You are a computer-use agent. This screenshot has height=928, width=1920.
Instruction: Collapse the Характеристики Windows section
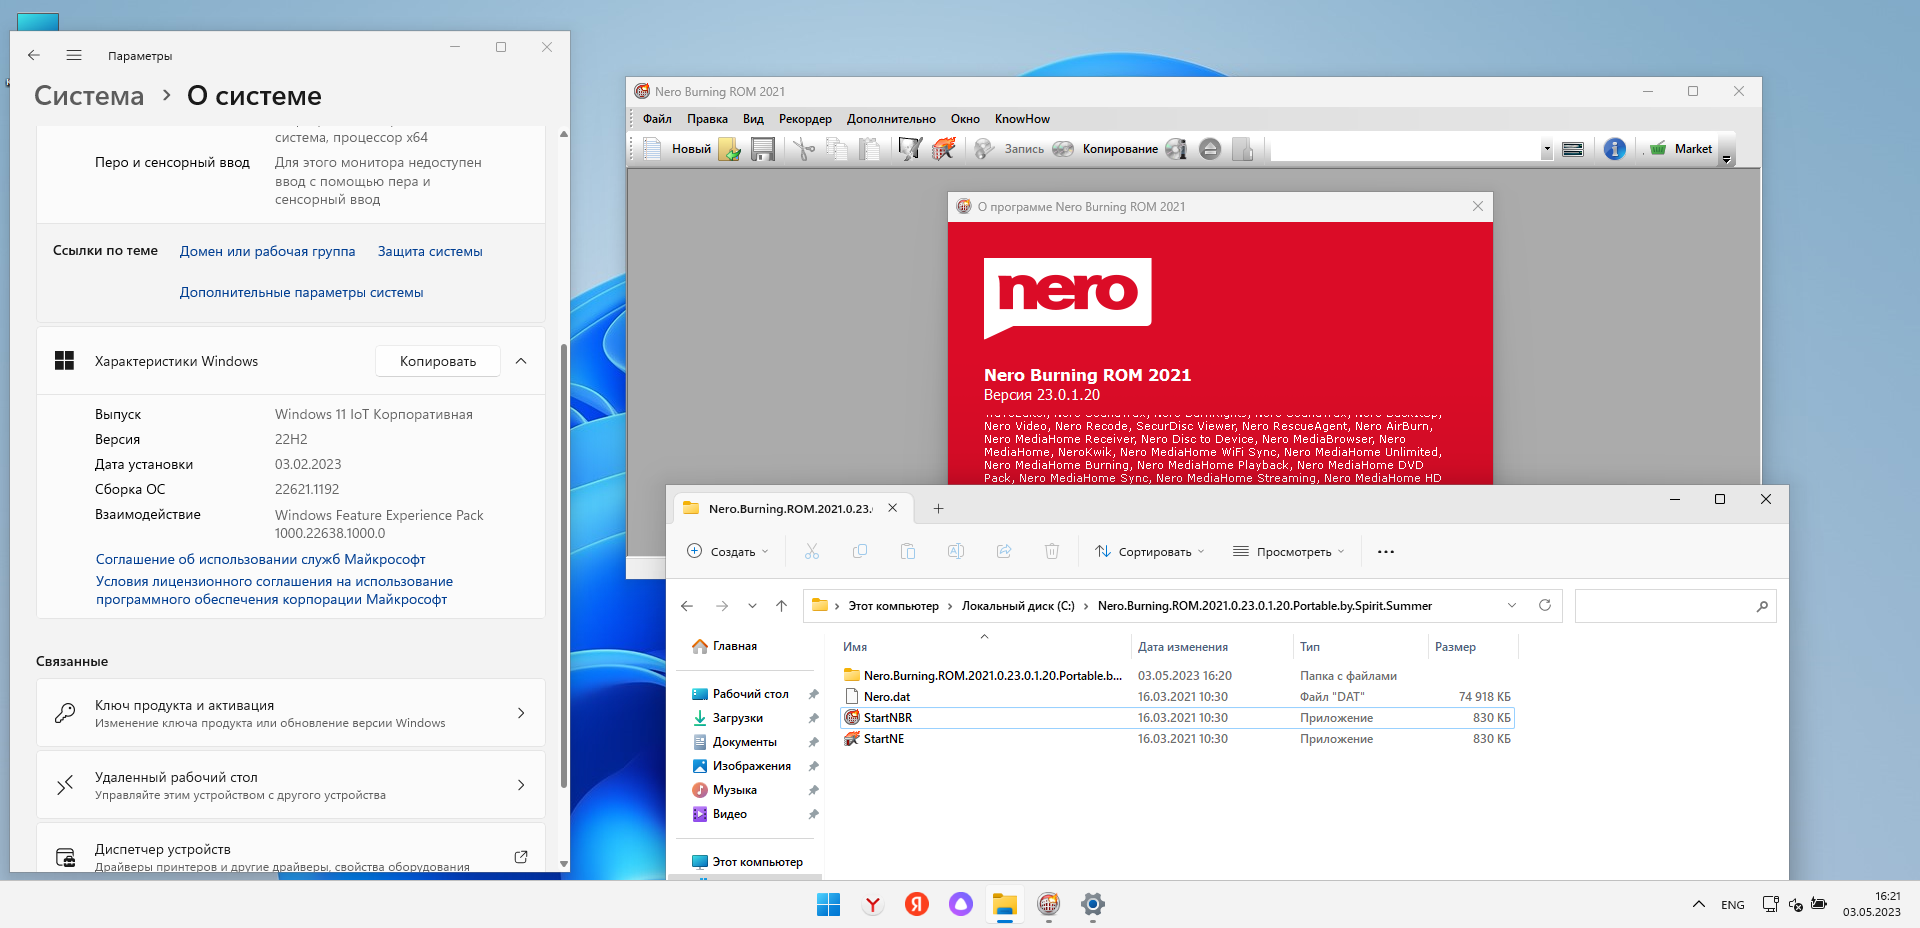pyautogui.click(x=521, y=361)
